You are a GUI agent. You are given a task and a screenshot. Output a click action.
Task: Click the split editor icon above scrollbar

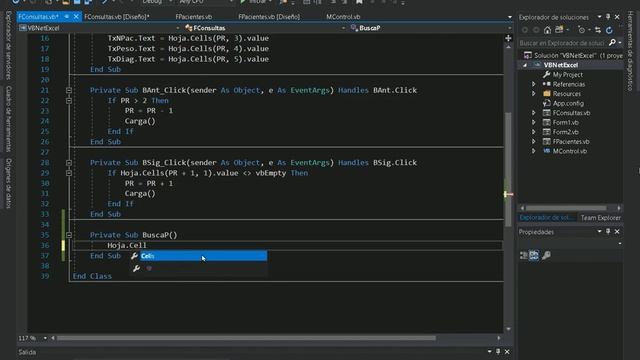tap(508, 38)
